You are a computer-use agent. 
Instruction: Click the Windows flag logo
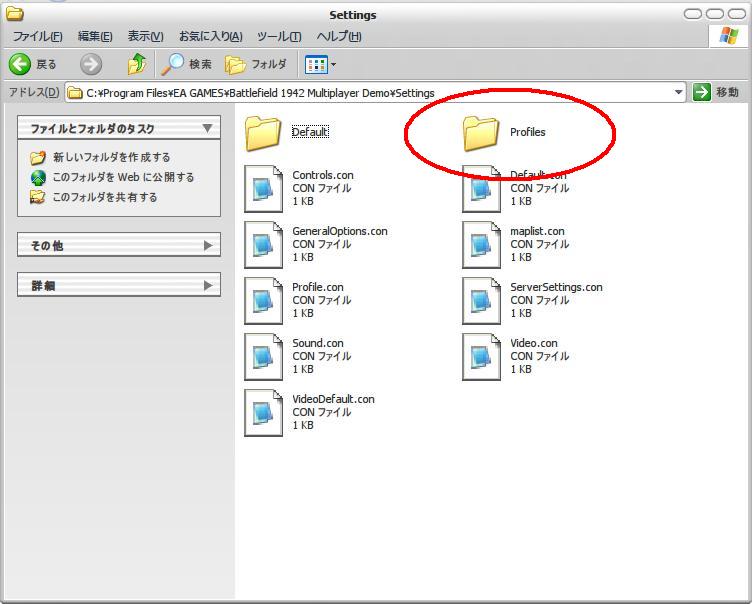[728, 36]
